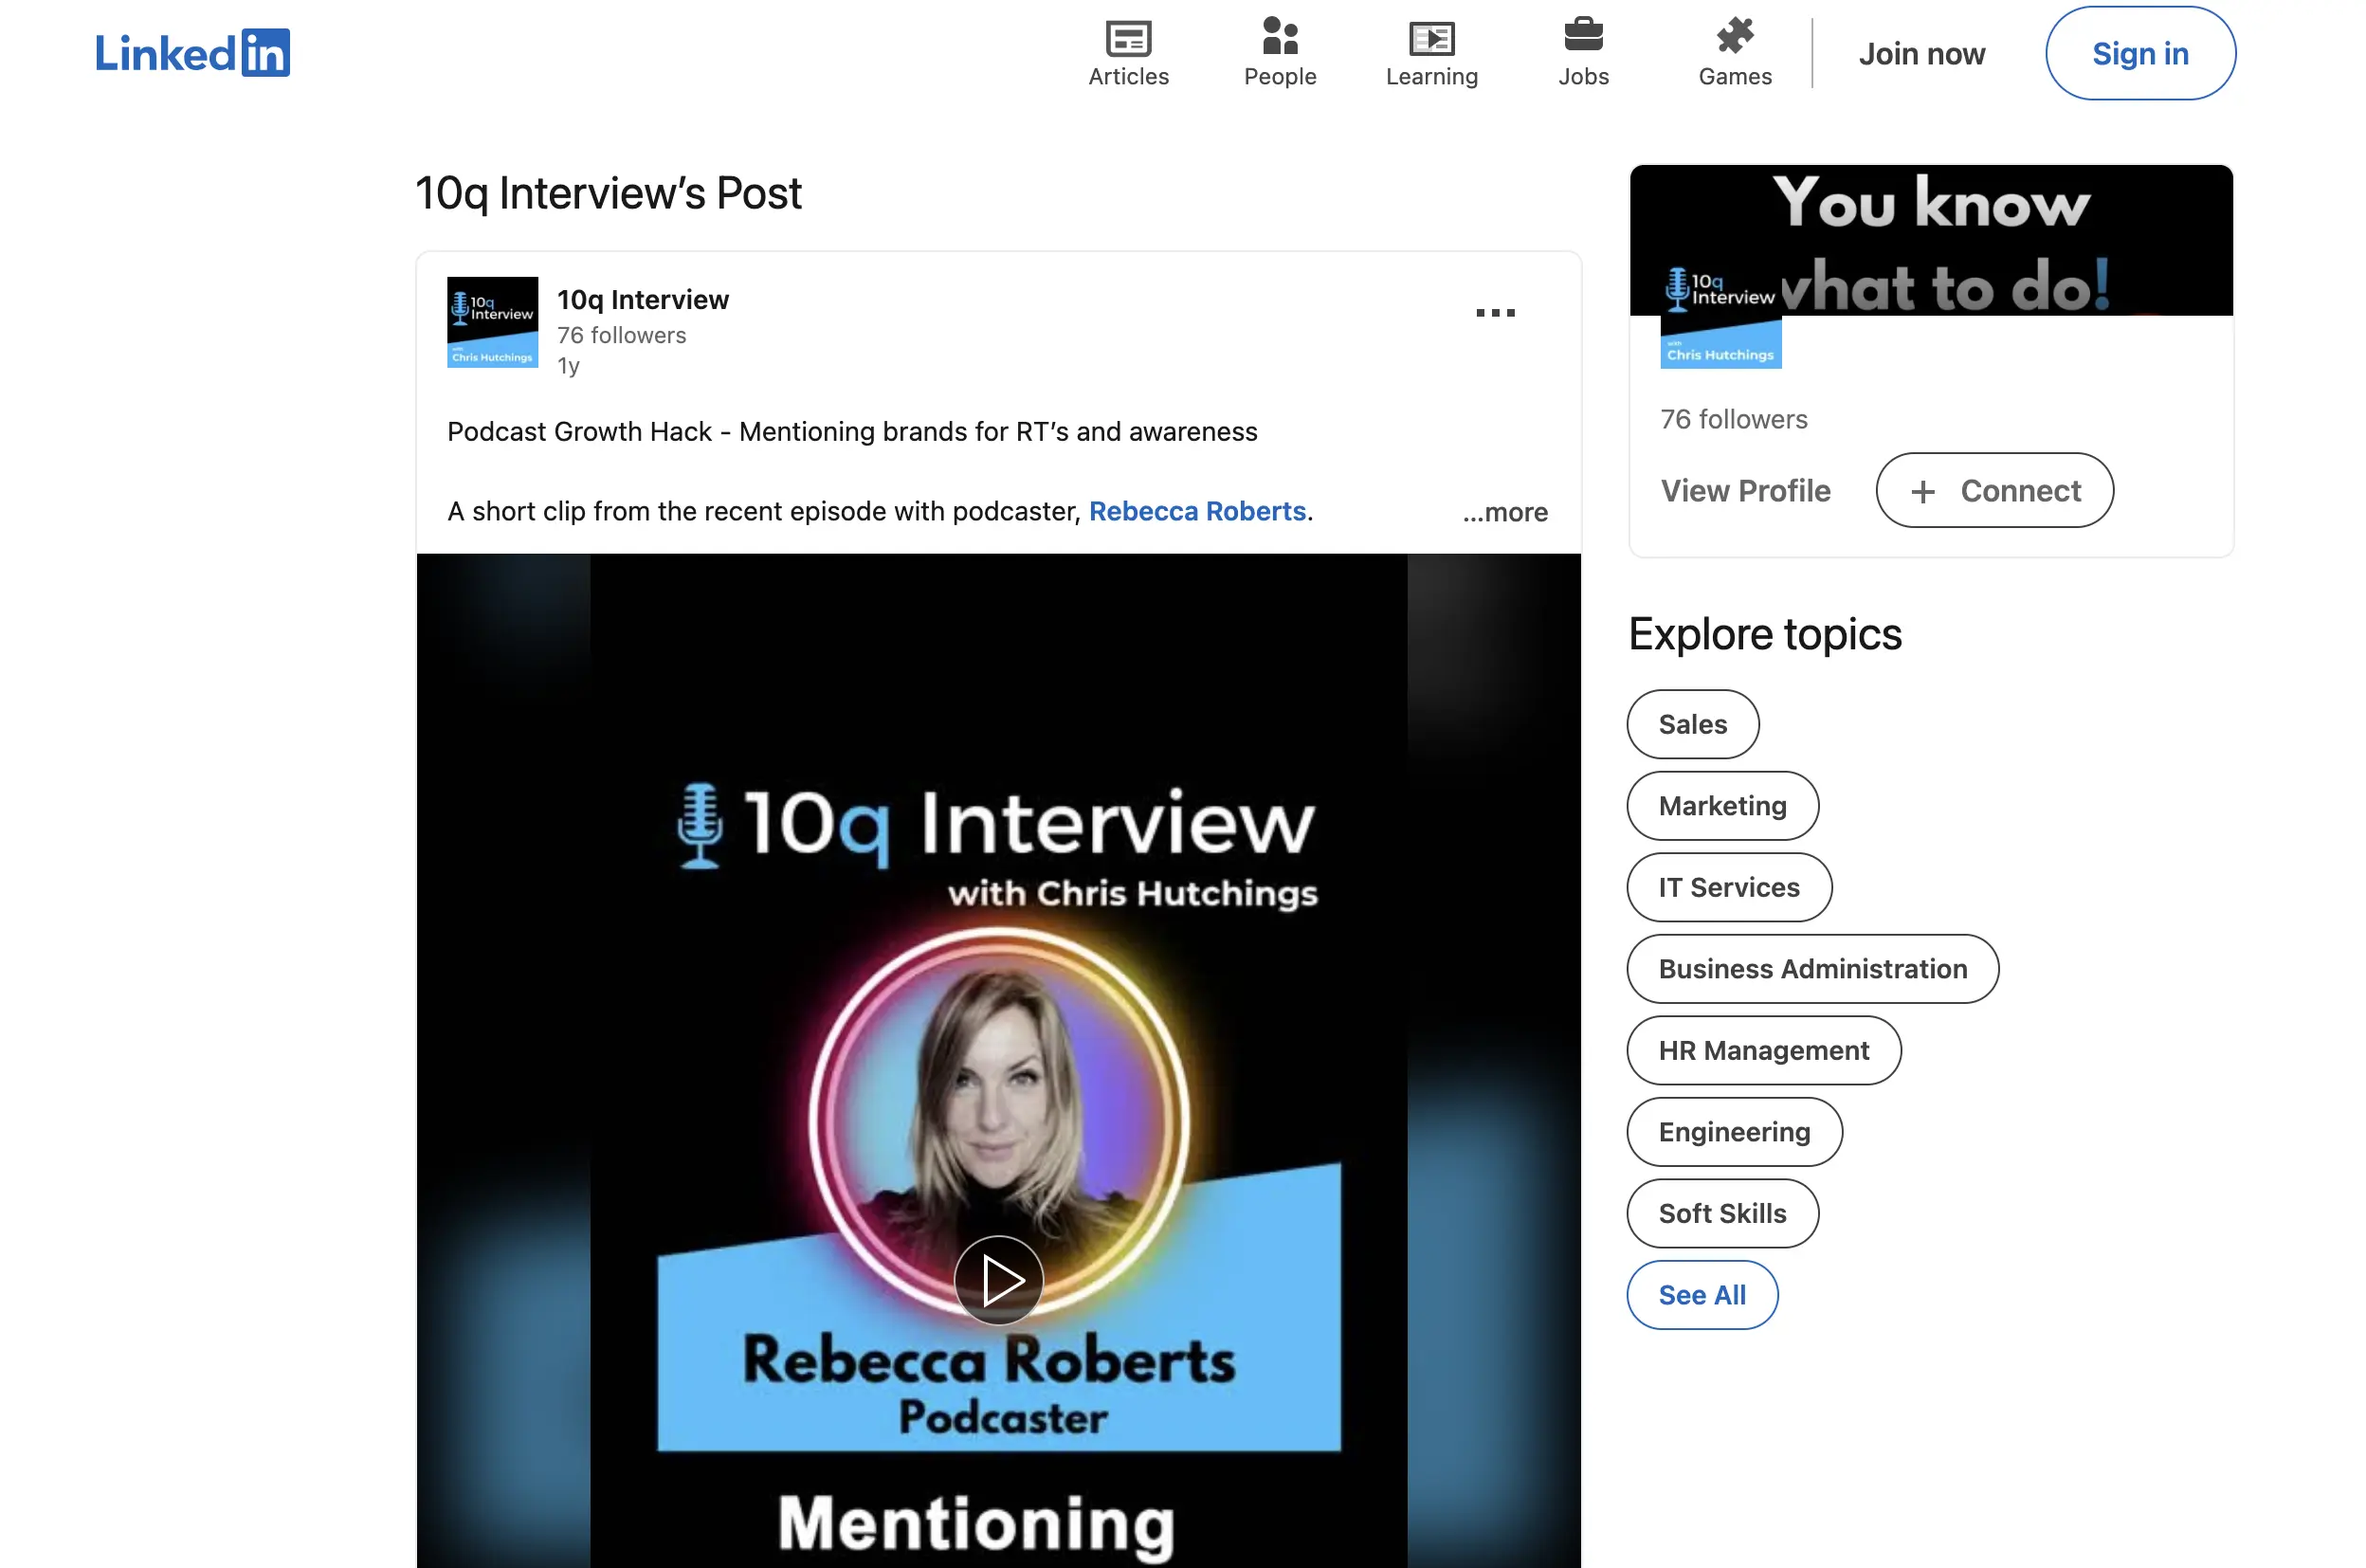2366x1568 pixels.
Task: Select the Marketing topic
Action: (1721, 806)
